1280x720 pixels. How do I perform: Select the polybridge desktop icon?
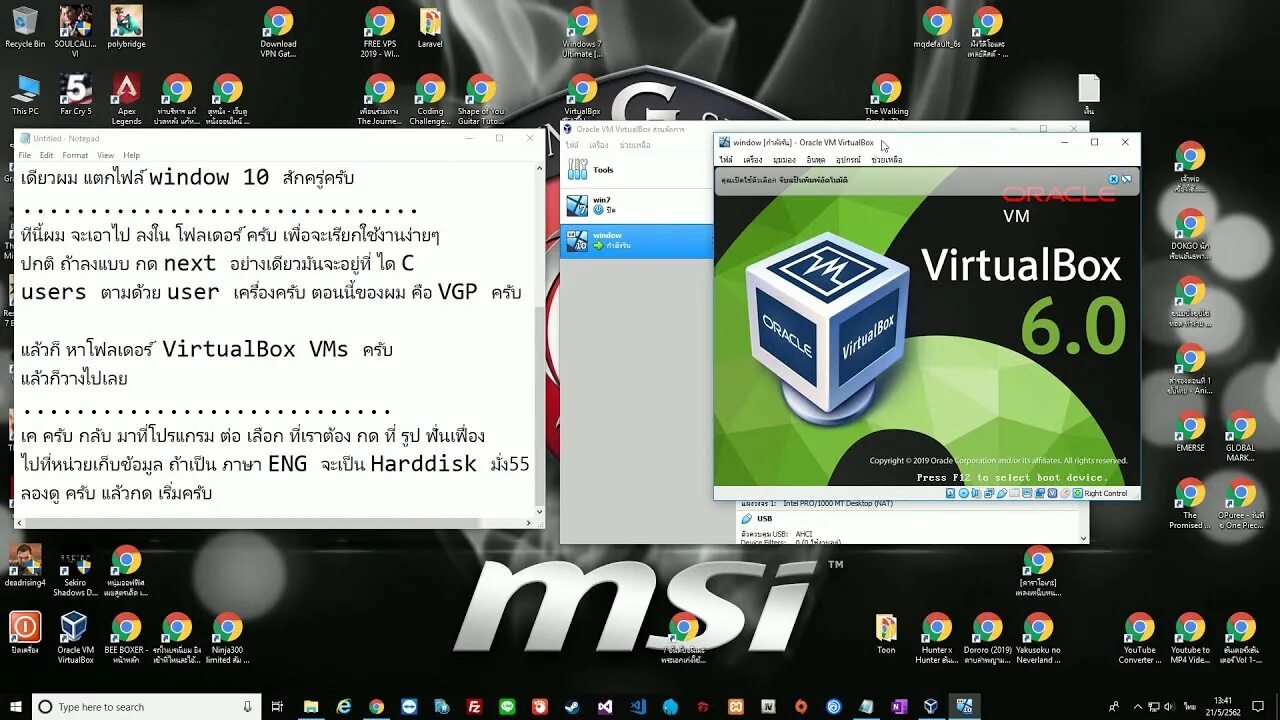click(x=126, y=27)
